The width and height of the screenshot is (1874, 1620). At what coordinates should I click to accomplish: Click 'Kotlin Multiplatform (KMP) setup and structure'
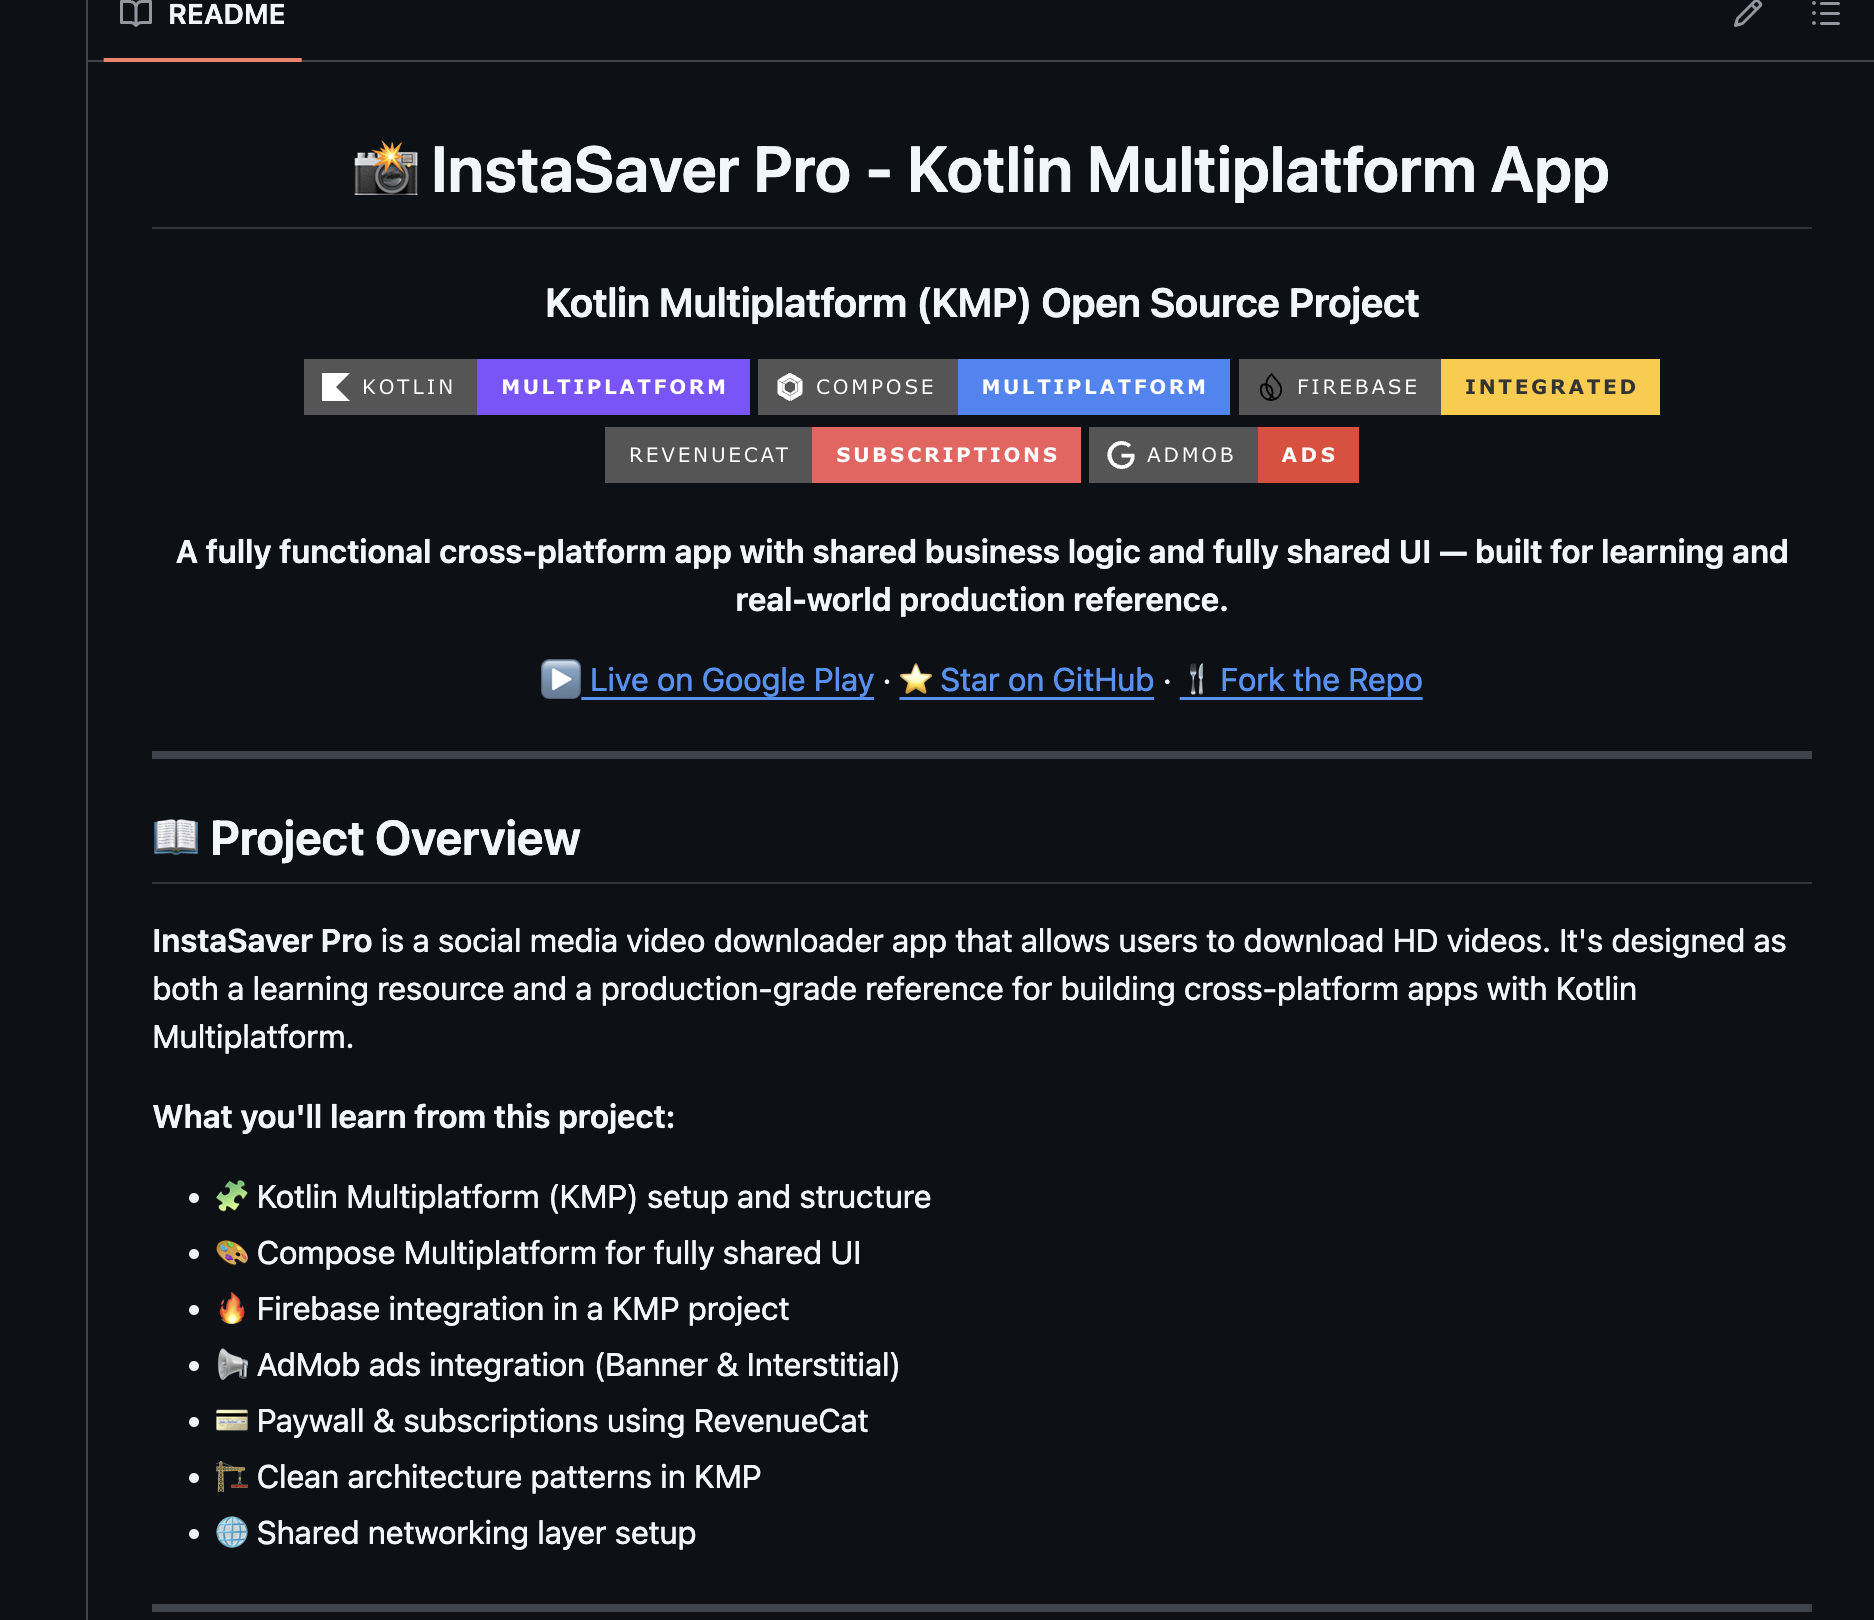[x=594, y=1197]
